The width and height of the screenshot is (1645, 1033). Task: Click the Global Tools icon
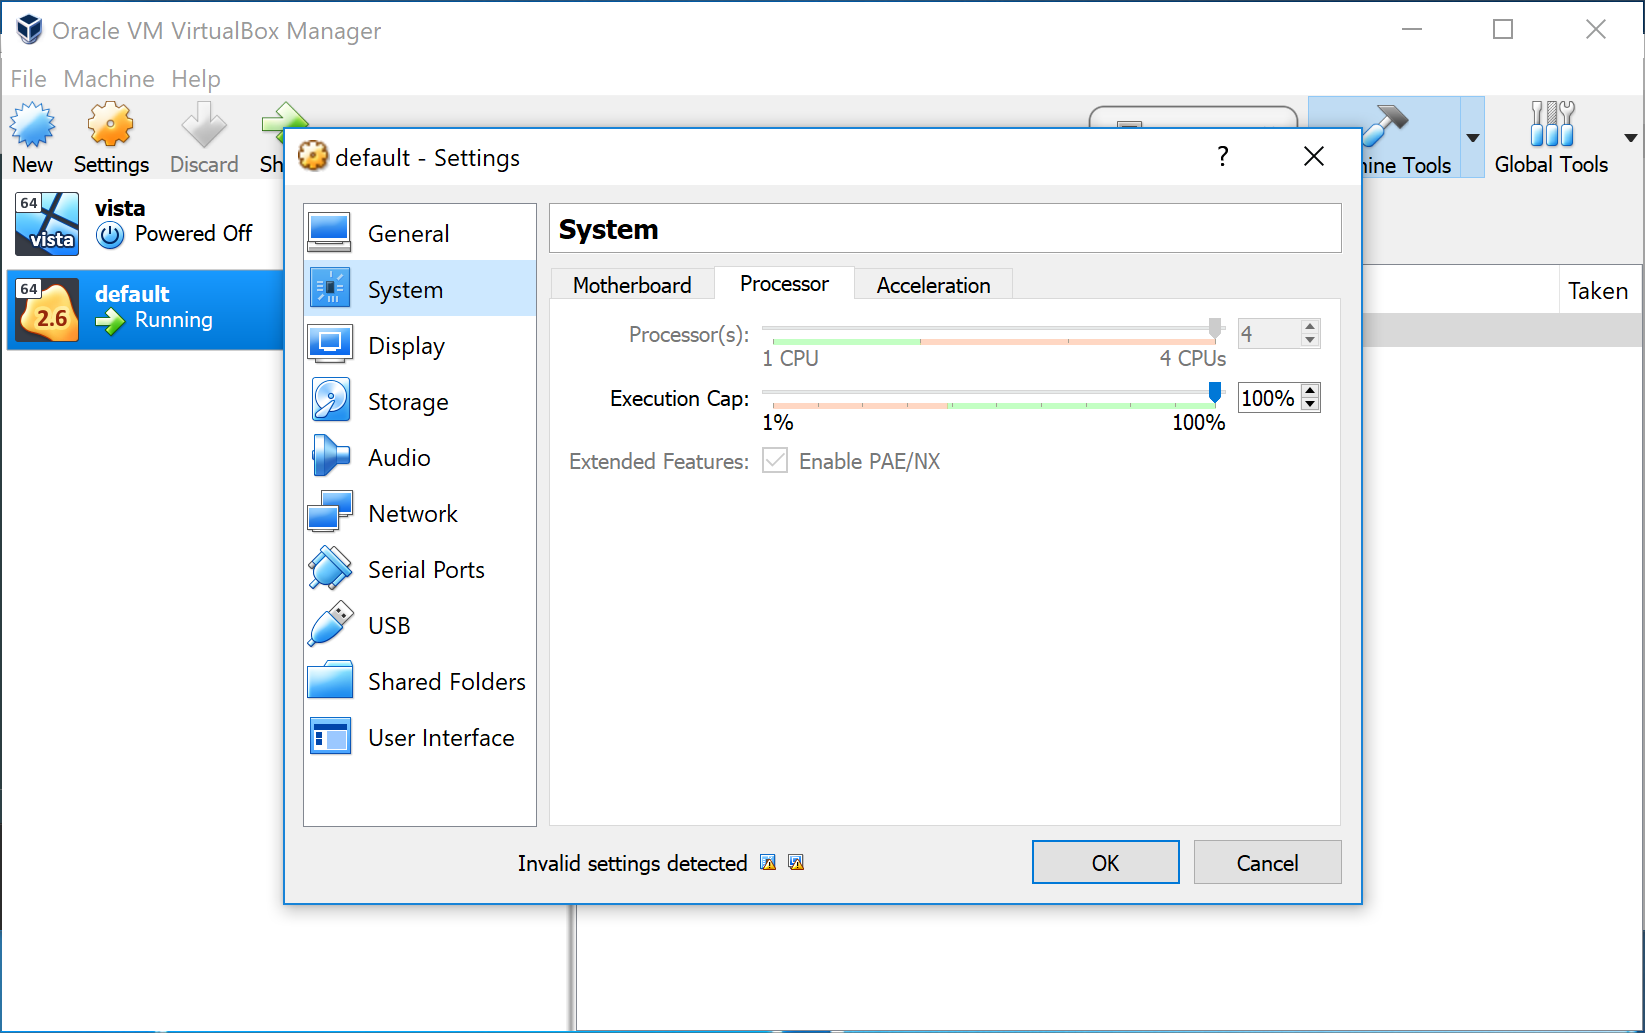(1551, 124)
